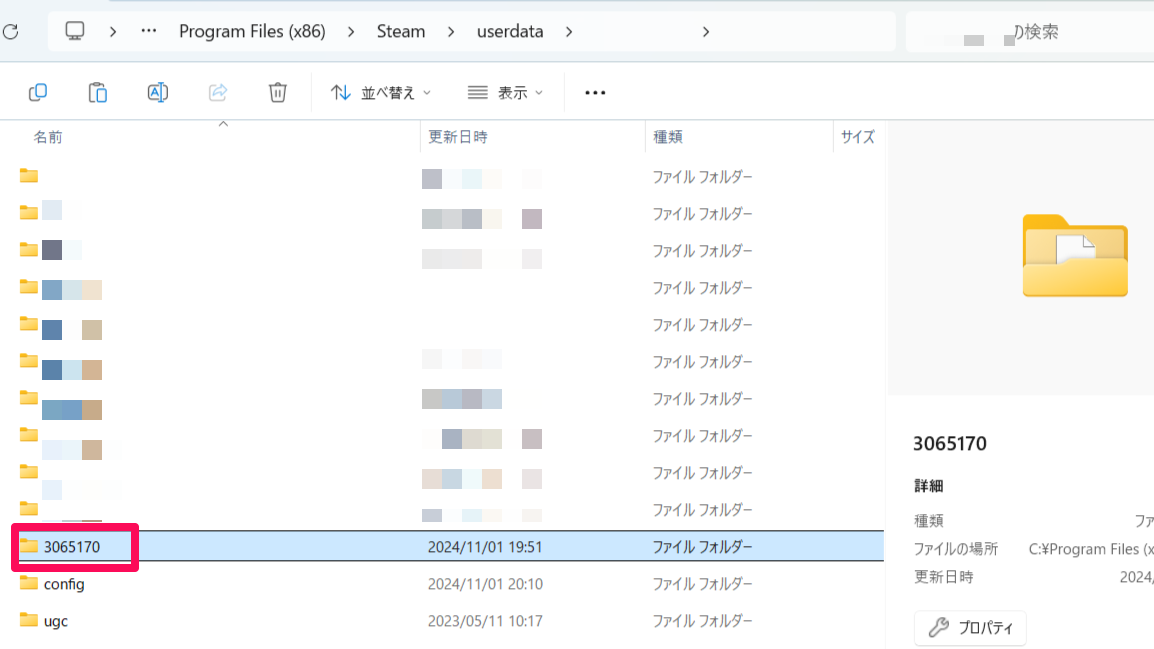The width and height of the screenshot is (1154, 649).
Task: Select the ugc folder
Action: click(56, 621)
